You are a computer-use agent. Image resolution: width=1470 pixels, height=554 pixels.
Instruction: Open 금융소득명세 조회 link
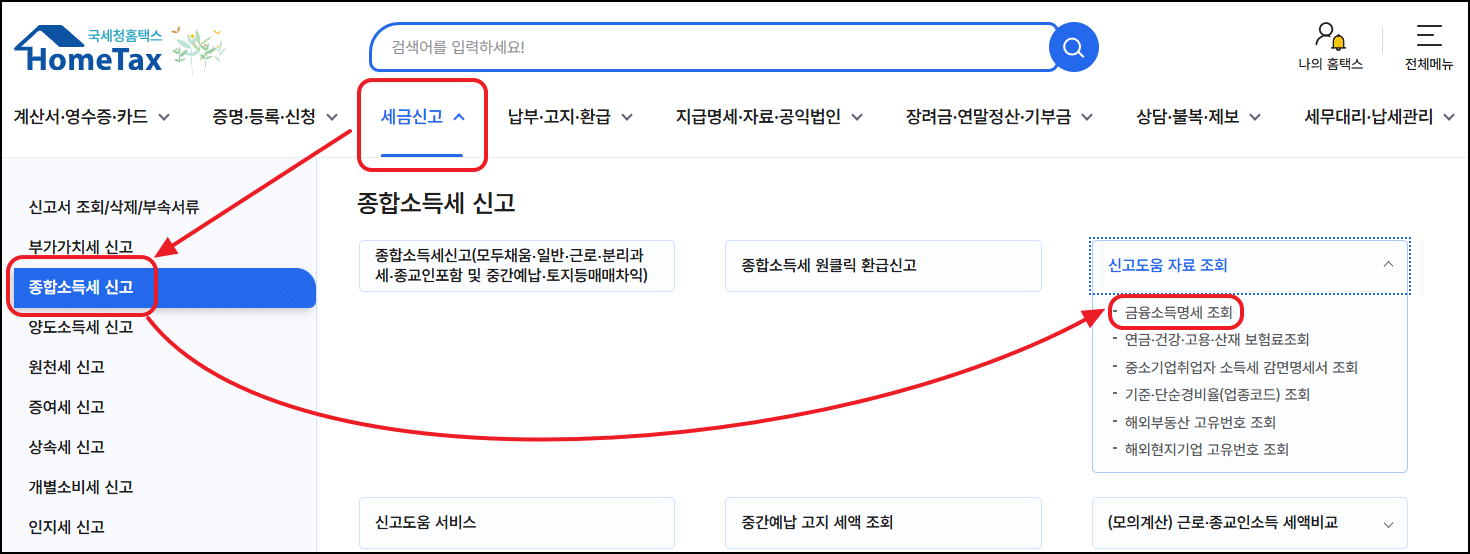pos(1179,313)
